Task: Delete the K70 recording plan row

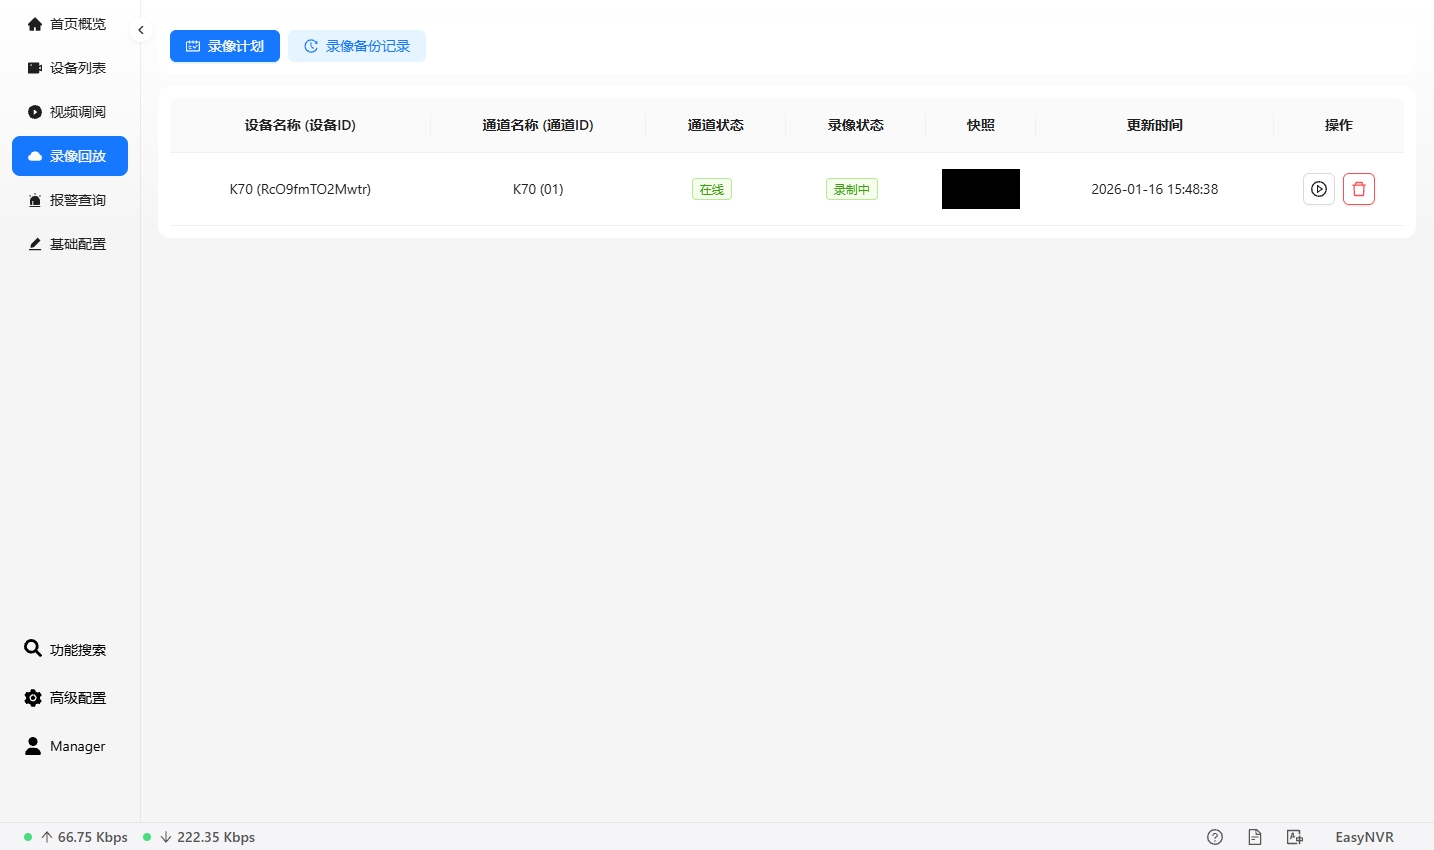Action: 1359,189
